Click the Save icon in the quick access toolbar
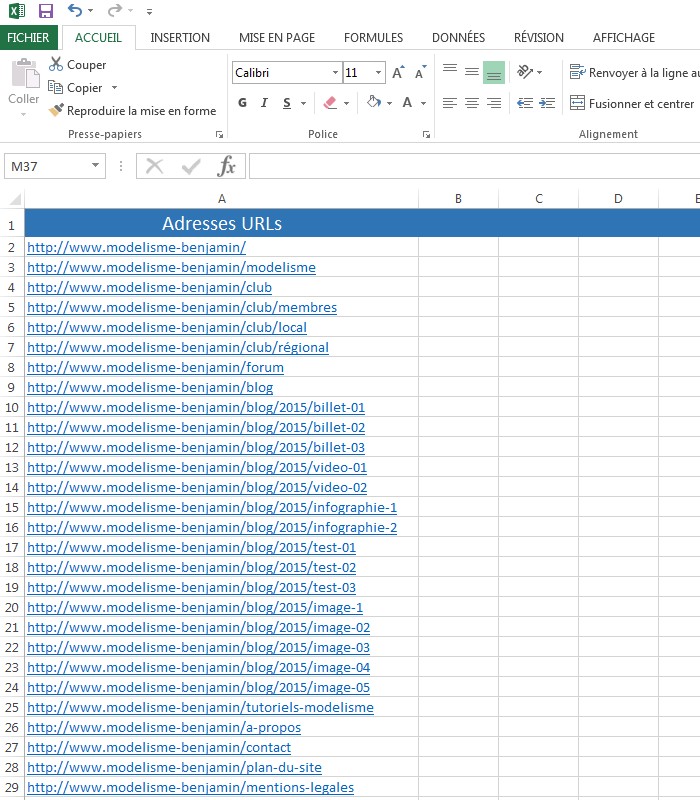This screenshot has height=800, width=700. (x=46, y=11)
